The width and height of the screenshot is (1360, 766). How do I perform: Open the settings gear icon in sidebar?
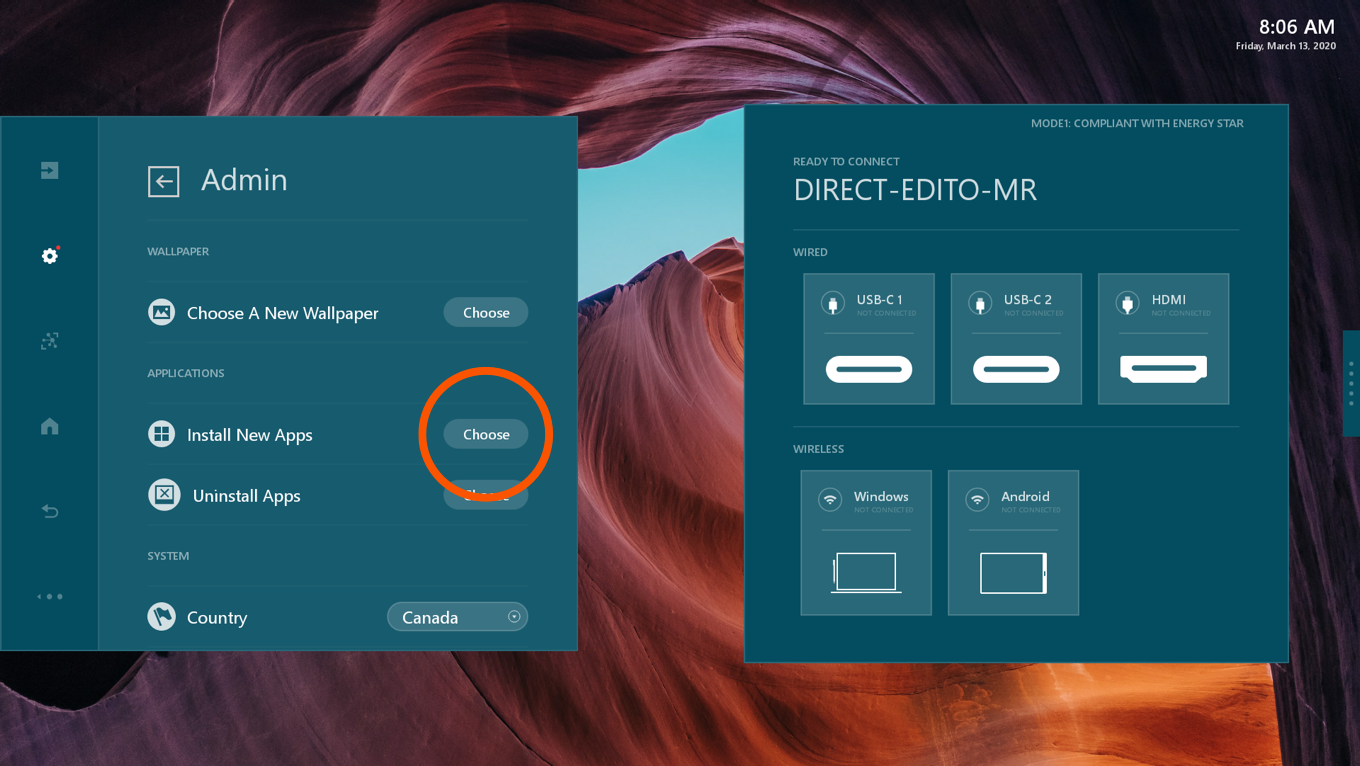pyautogui.click(x=49, y=256)
